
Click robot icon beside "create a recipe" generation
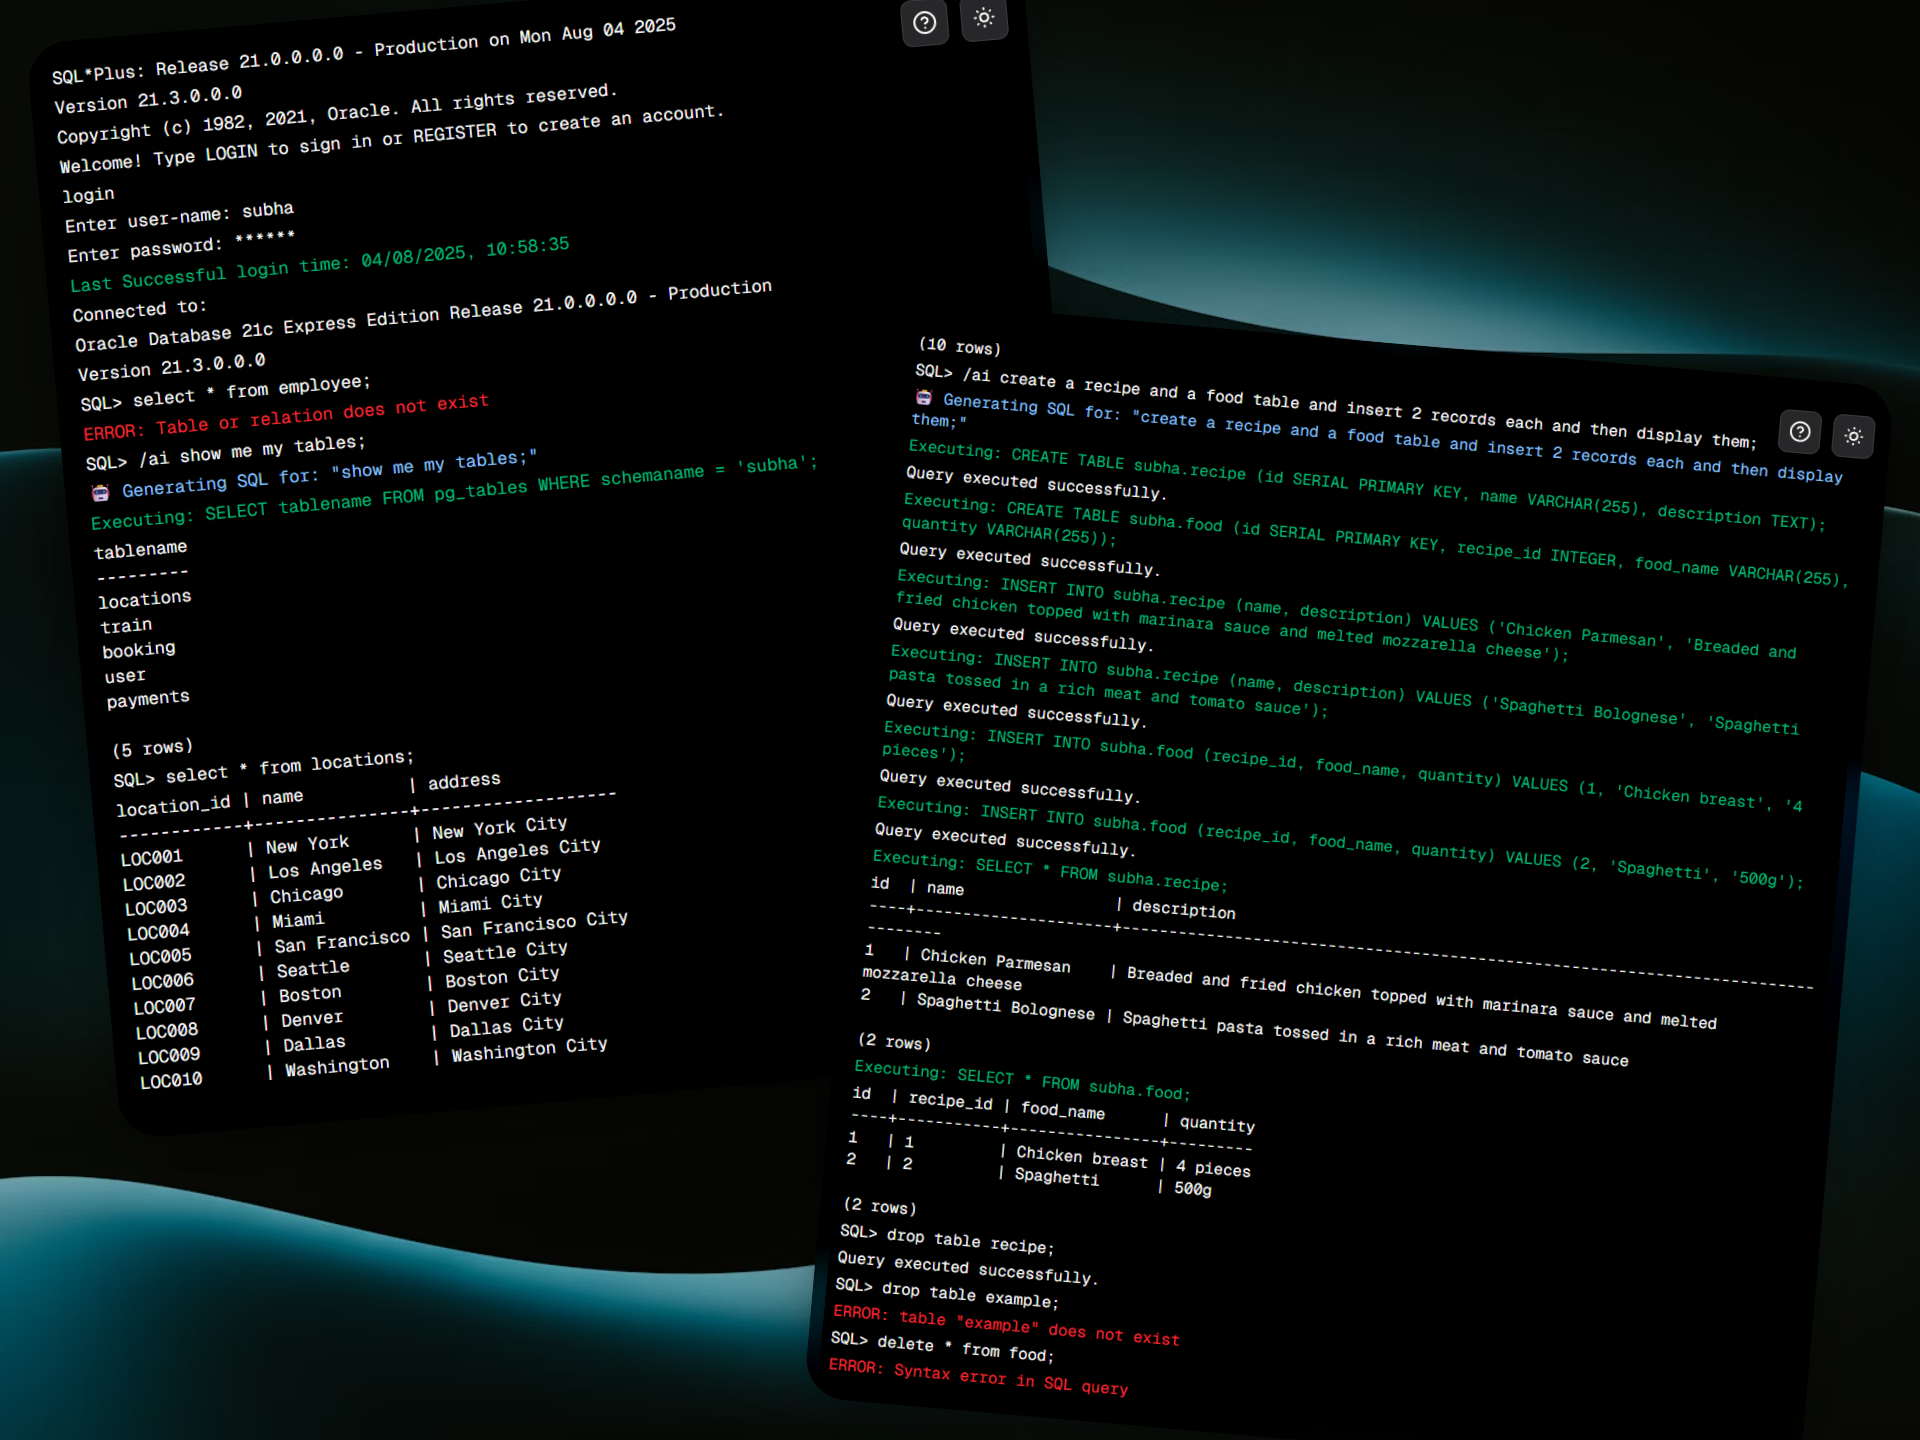924,398
